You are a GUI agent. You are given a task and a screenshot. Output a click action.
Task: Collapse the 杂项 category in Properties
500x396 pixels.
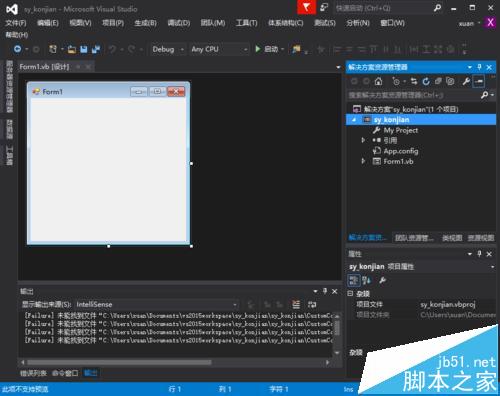pyautogui.click(x=350, y=293)
